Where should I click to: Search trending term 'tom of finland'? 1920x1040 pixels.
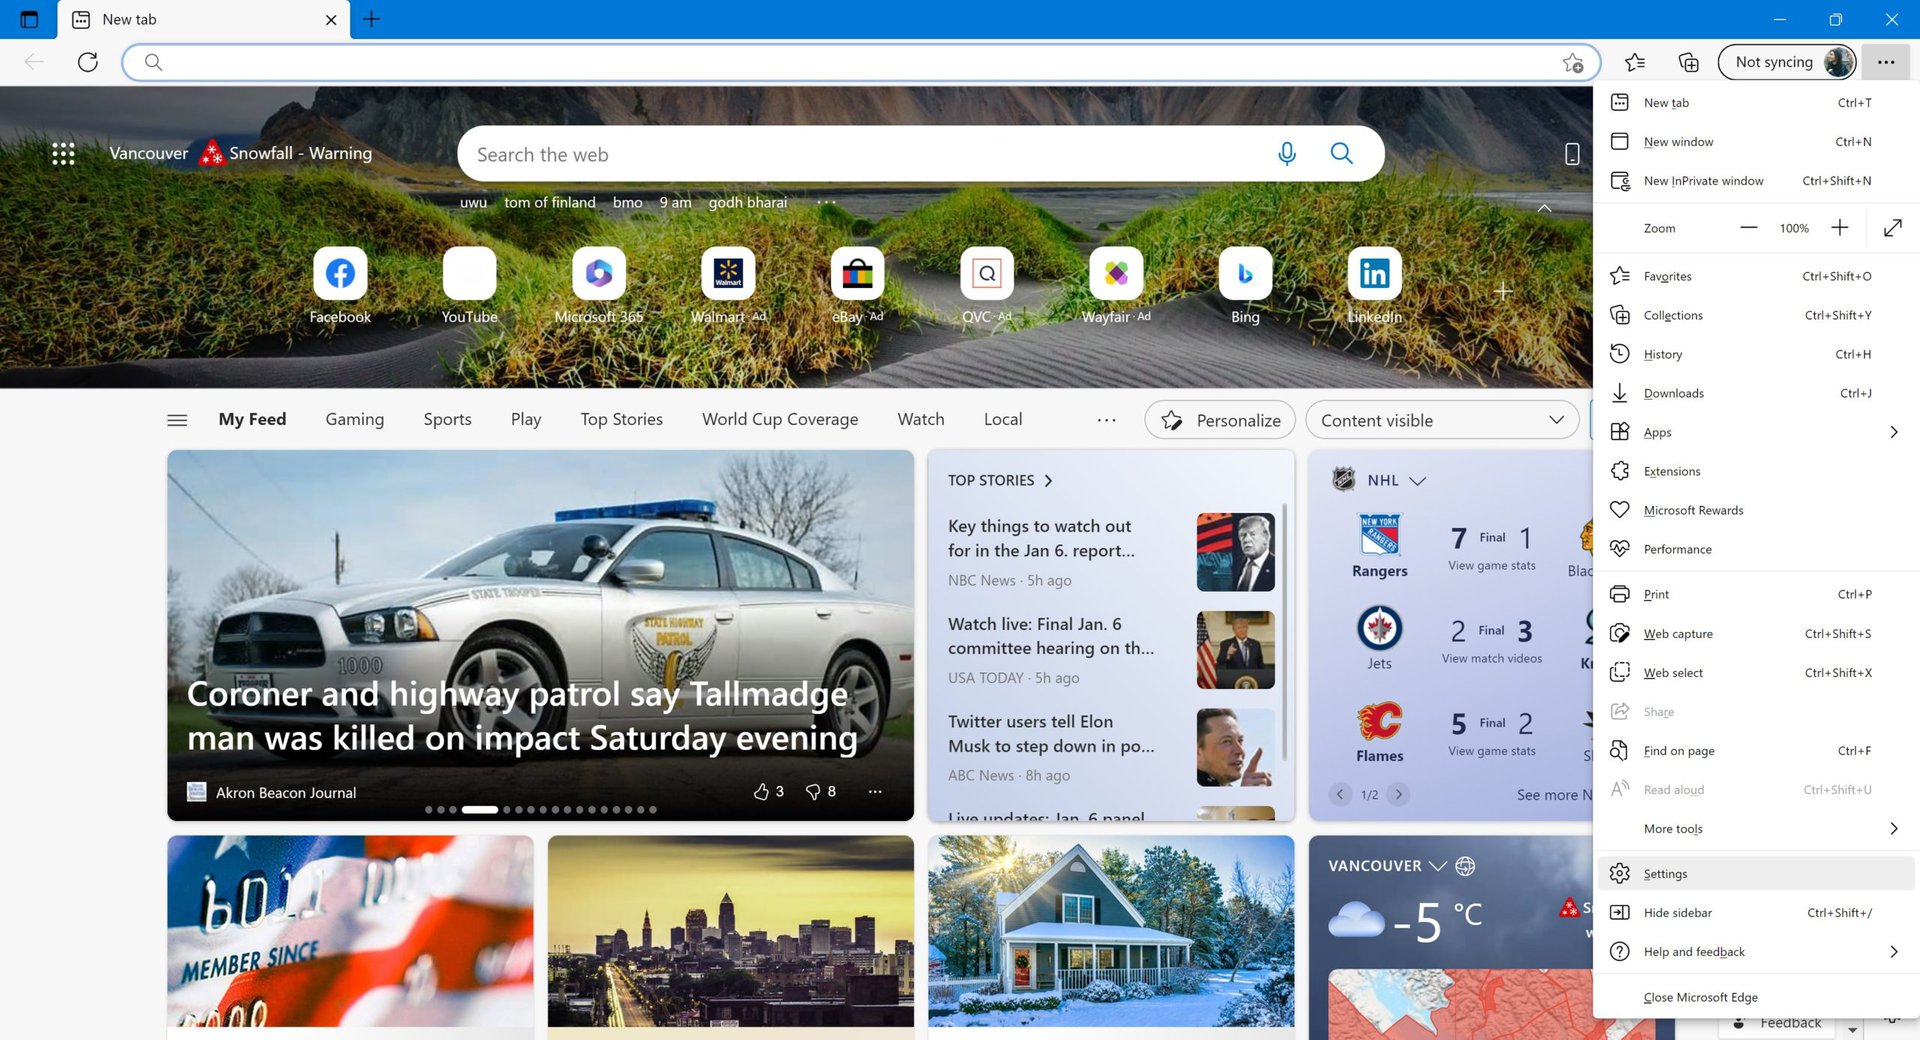point(550,202)
